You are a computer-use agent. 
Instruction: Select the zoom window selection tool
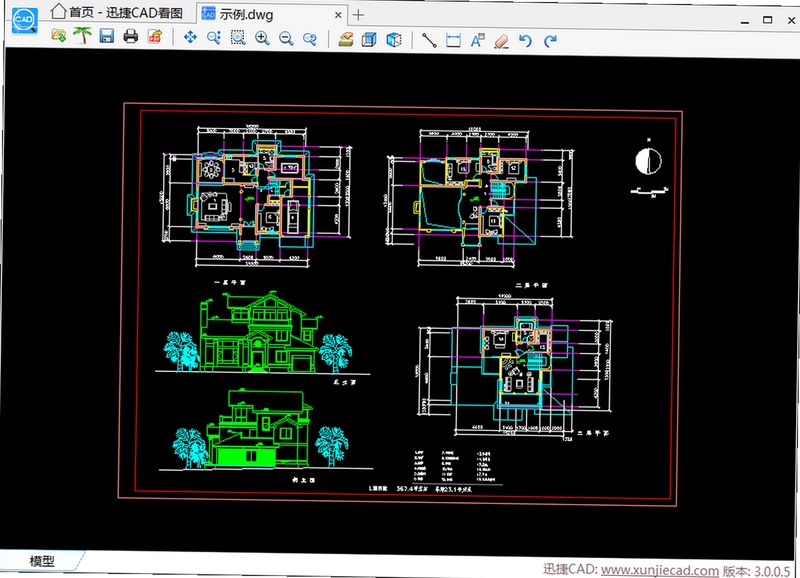(x=238, y=38)
